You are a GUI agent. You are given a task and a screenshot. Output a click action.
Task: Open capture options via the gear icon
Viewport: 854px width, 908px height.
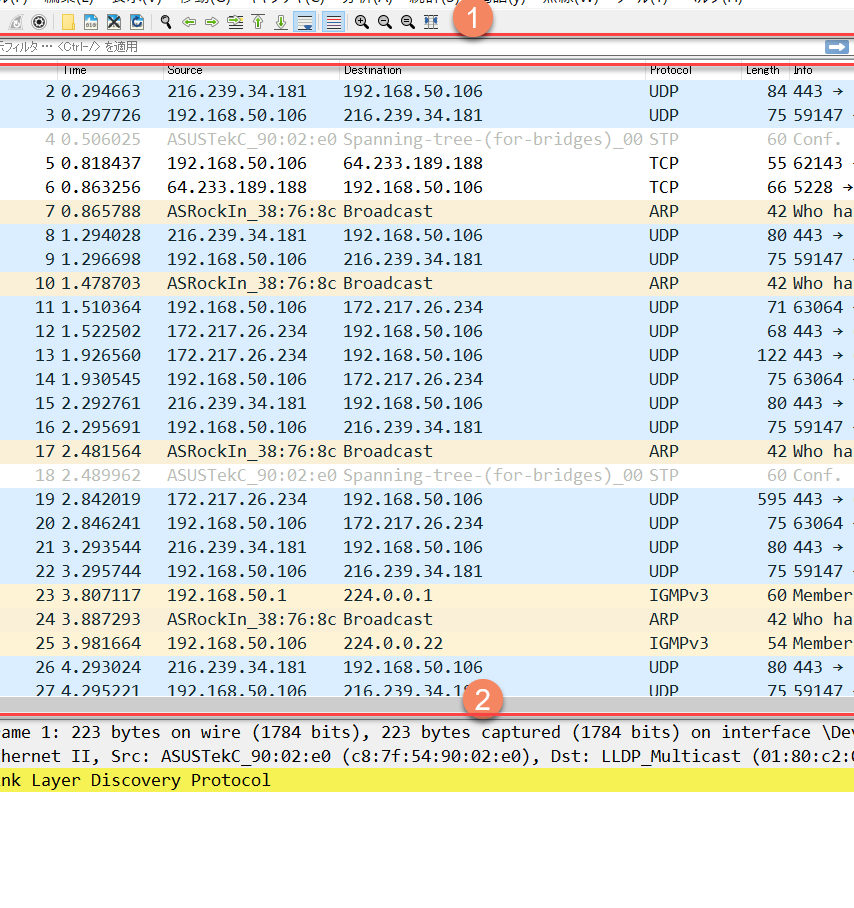pyautogui.click(x=37, y=22)
